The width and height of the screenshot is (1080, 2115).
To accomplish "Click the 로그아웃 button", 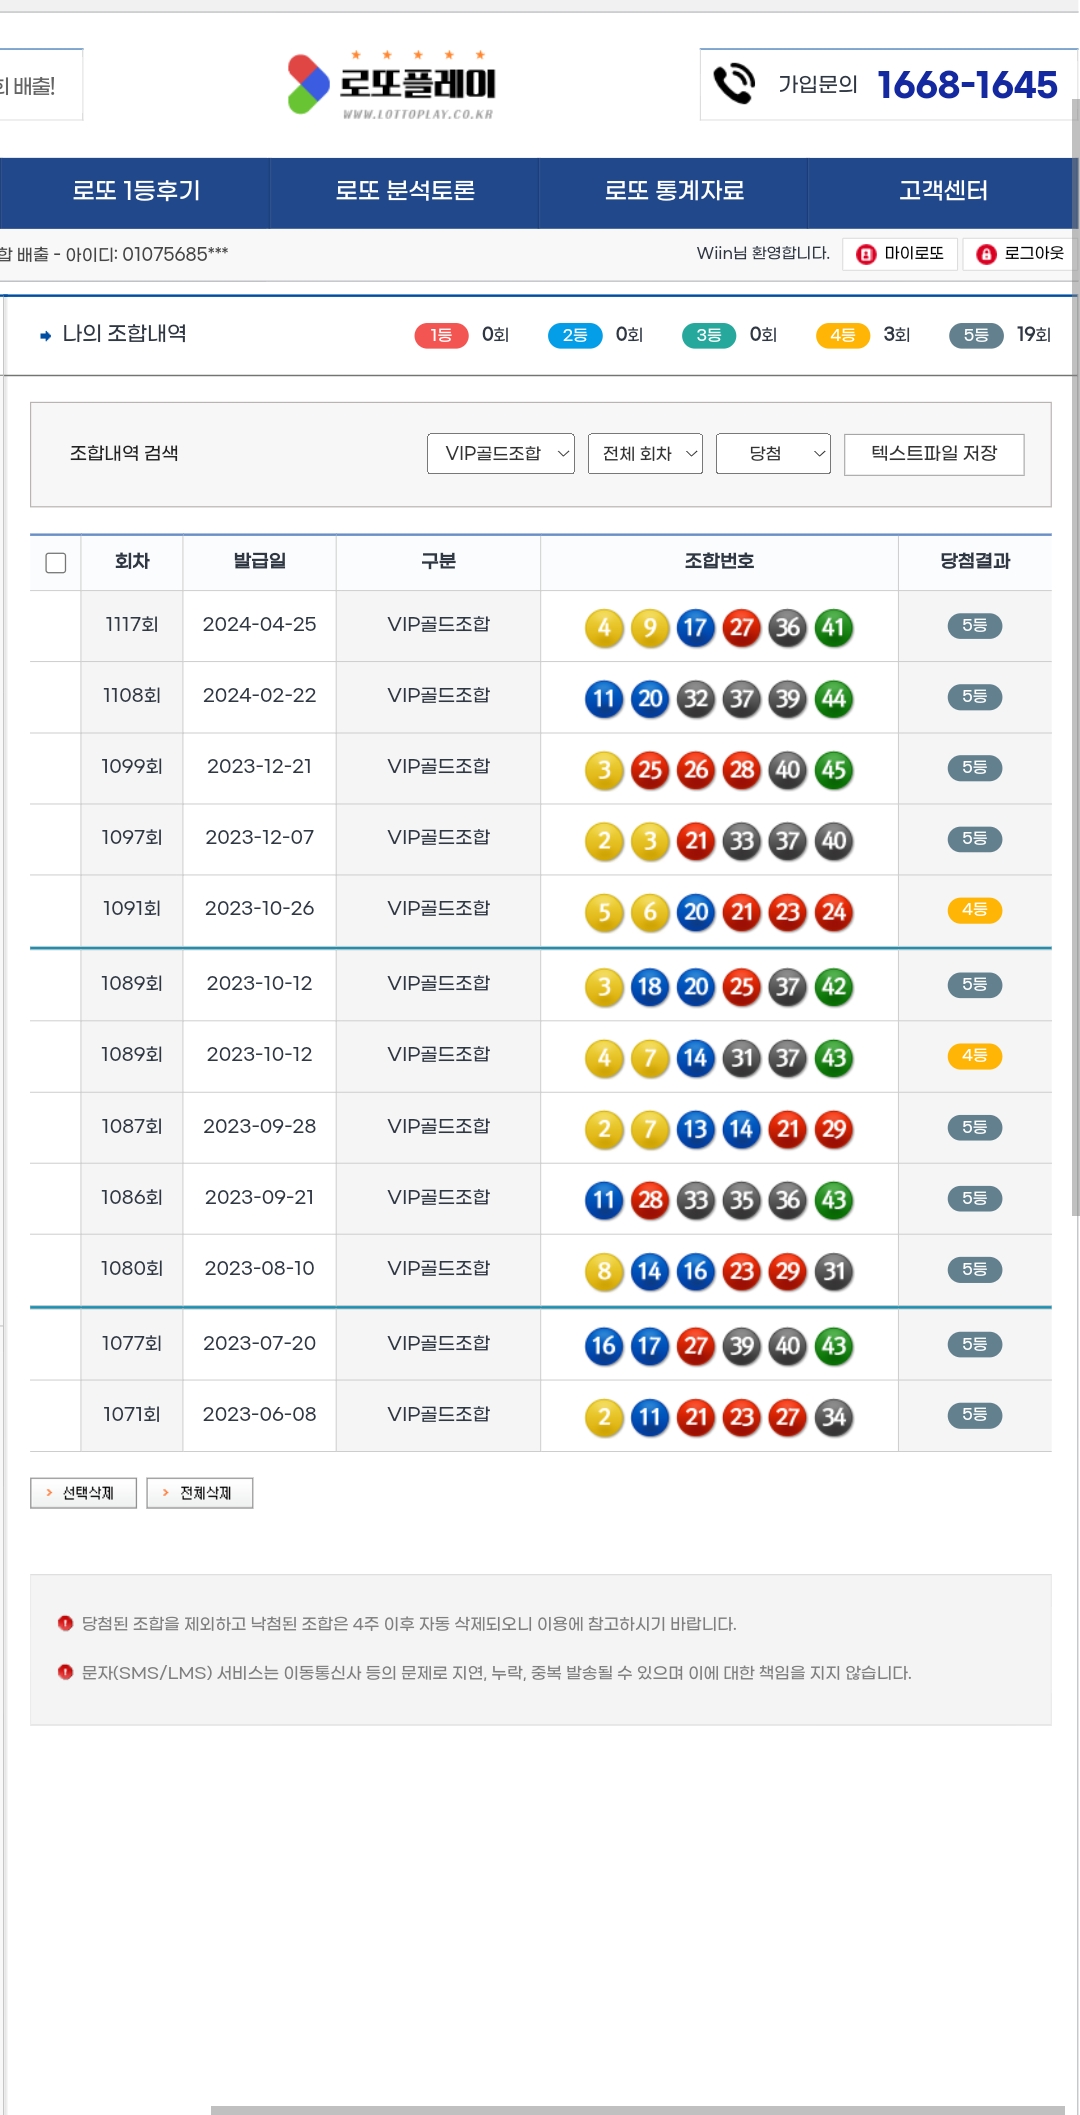I will [1020, 254].
